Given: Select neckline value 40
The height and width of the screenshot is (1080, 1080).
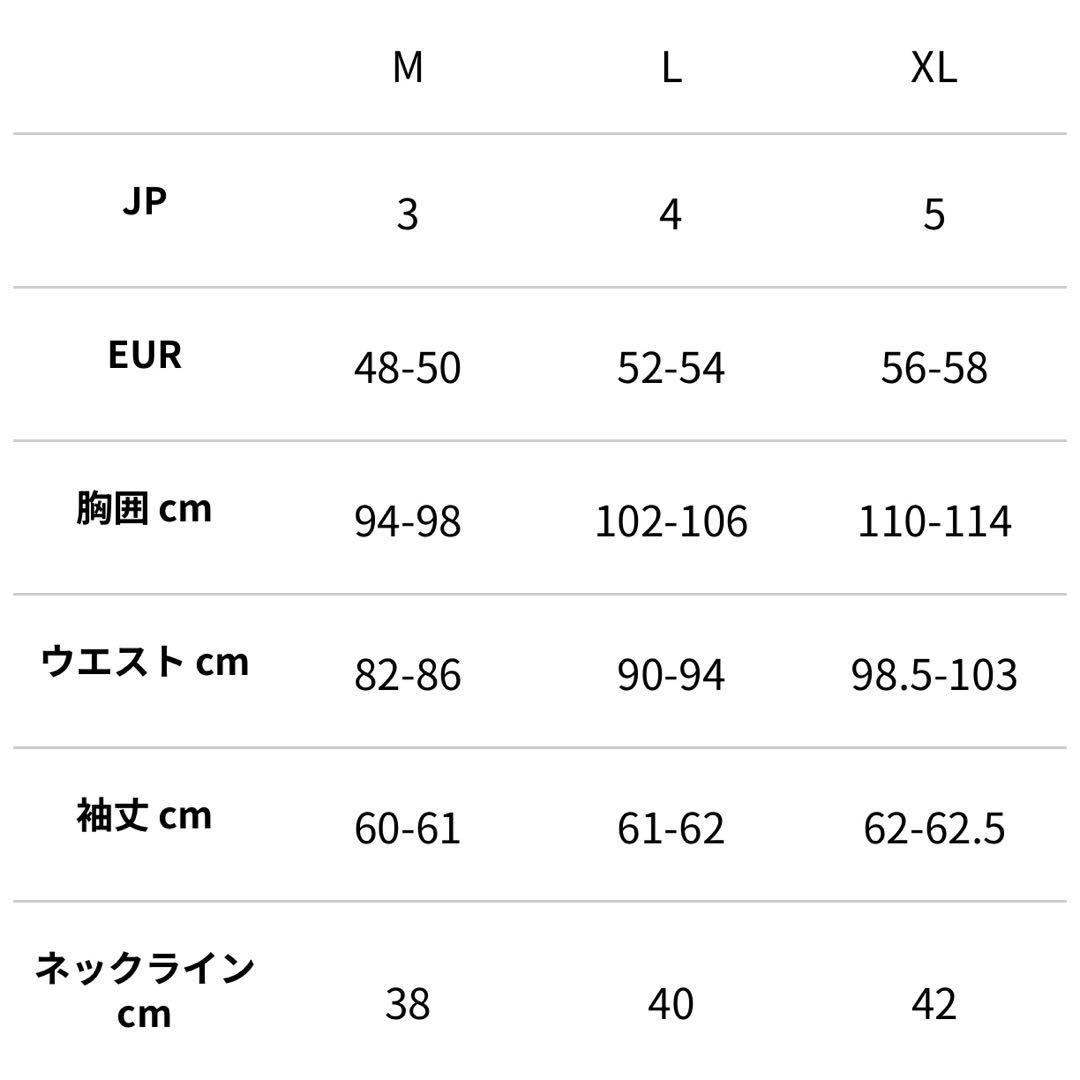Looking at the screenshot, I should pos(671,1004).
